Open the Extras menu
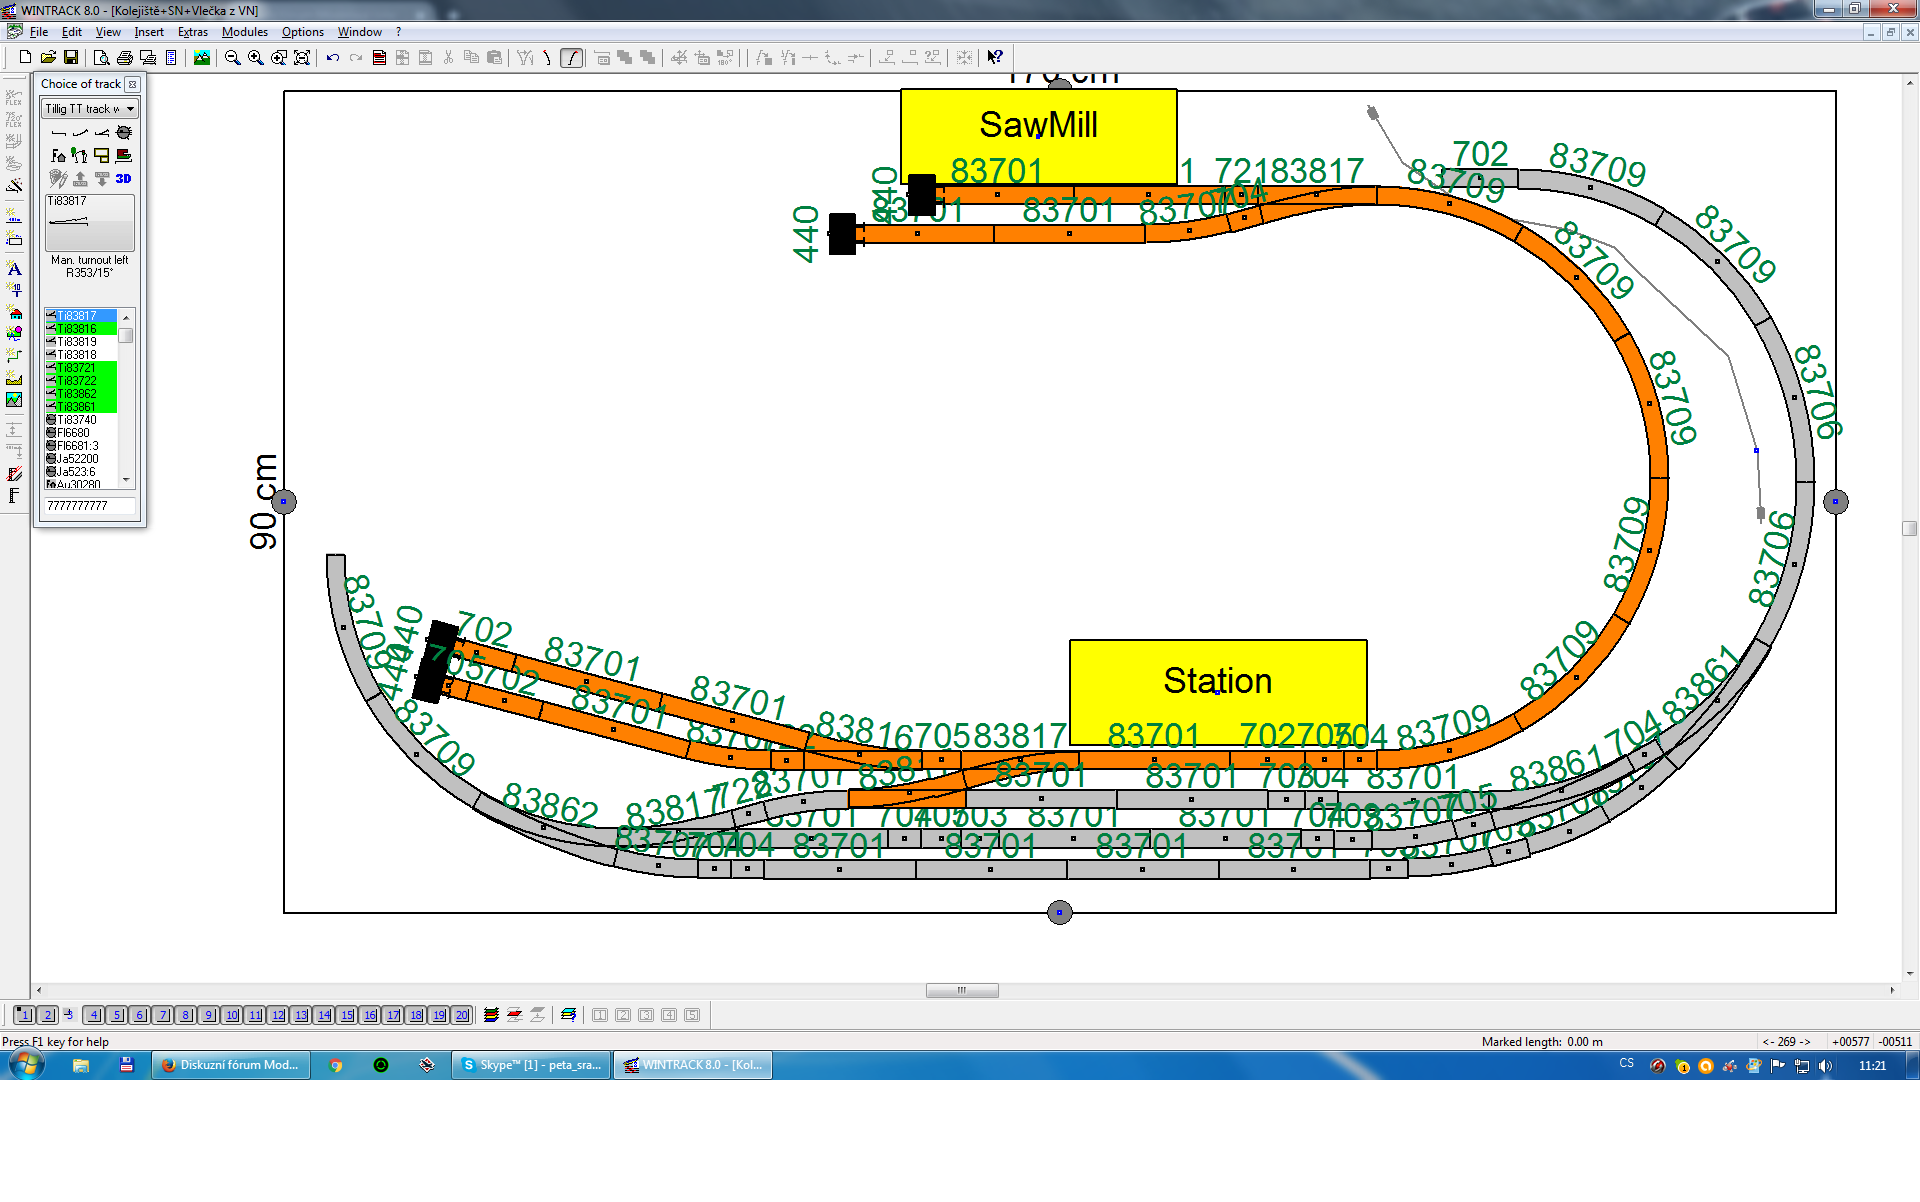Screen dimensions: 1920x1202 coord(192,32)
